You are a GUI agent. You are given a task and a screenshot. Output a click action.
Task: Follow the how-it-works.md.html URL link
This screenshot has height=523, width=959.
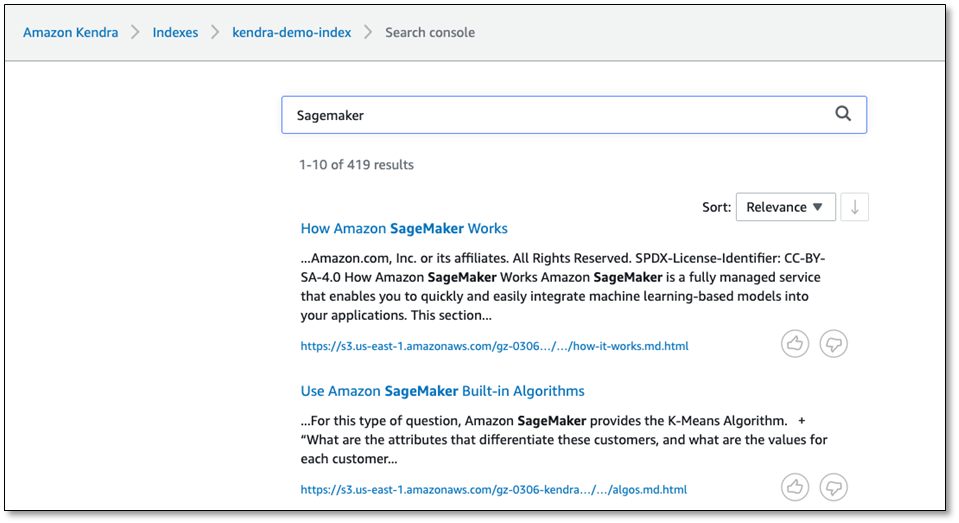point(494,346)
